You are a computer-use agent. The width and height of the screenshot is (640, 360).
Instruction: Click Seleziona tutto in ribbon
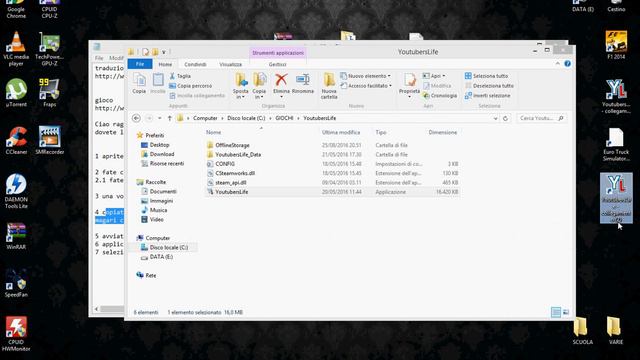pos(487,76)
